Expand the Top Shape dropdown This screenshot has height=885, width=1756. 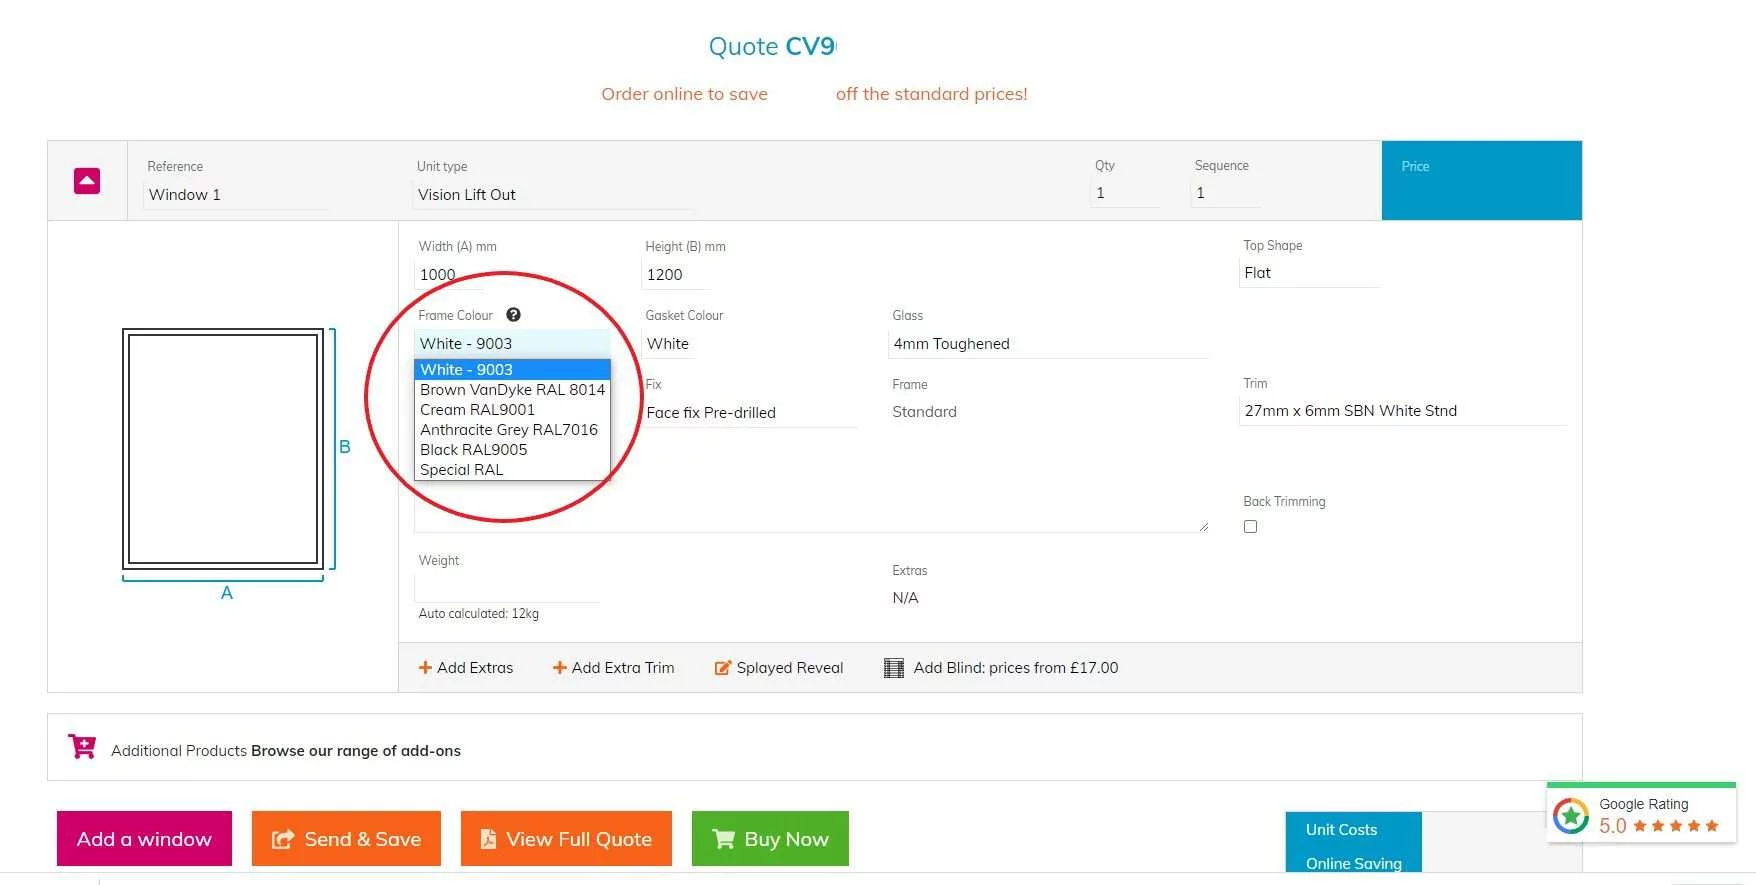1308,273
